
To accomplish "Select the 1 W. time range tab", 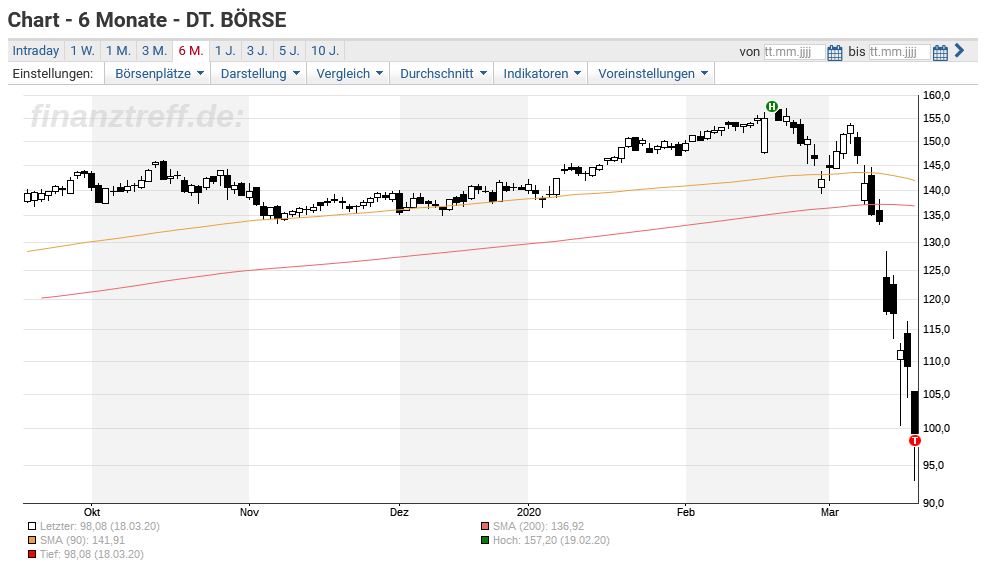I will [x=82, y=51].
